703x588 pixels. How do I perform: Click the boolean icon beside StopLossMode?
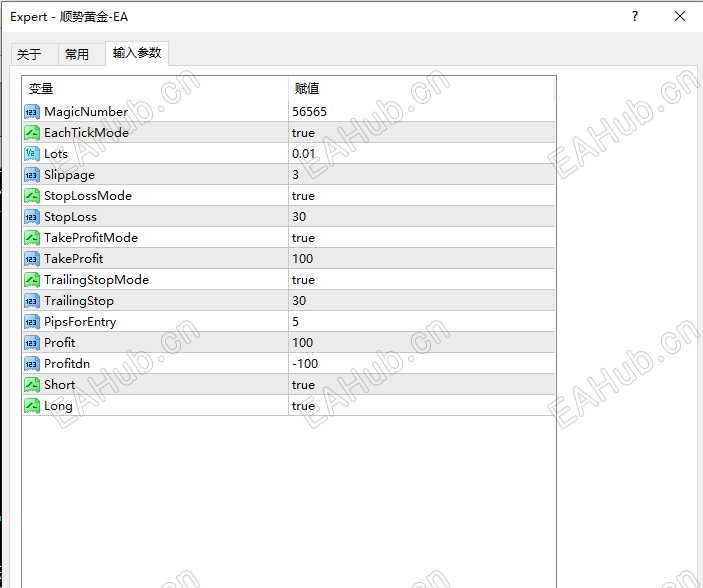point(32,196)
